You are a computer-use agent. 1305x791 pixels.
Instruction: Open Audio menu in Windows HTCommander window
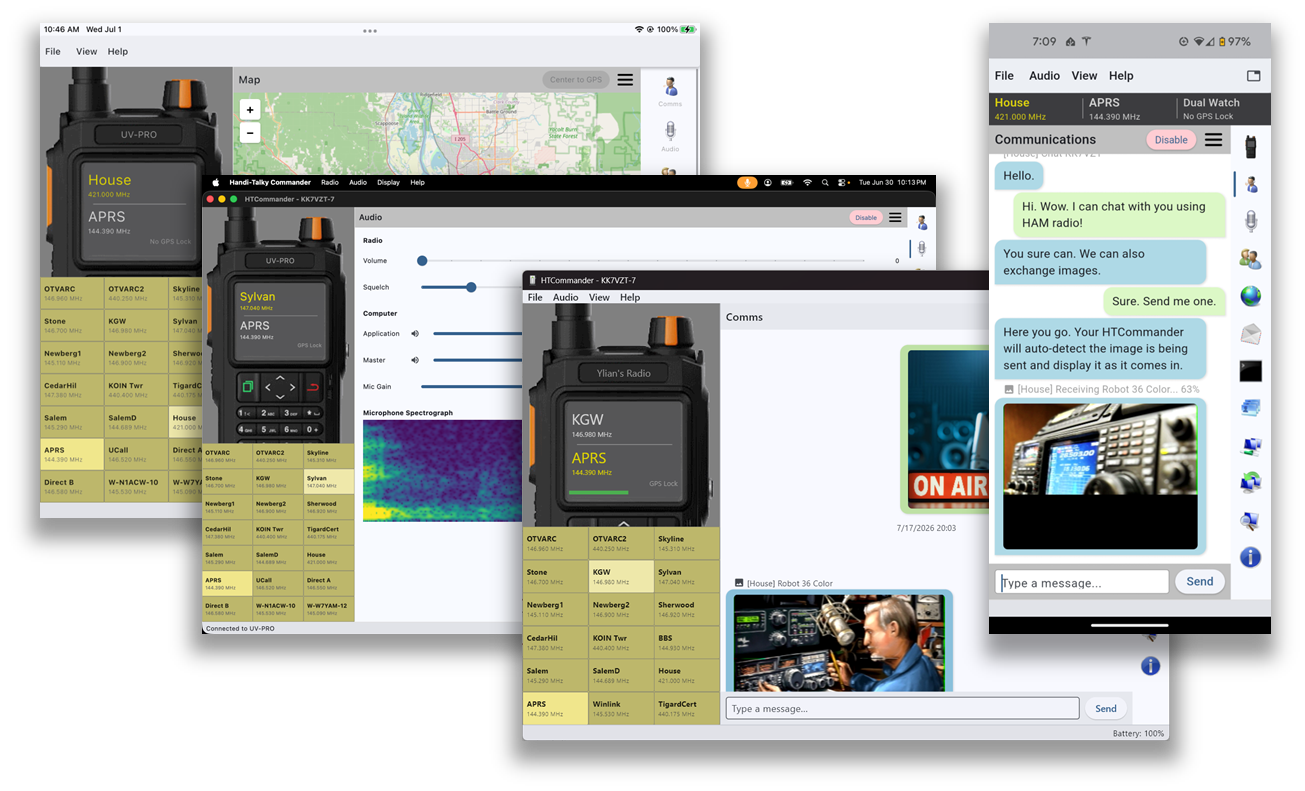point(565,297)
